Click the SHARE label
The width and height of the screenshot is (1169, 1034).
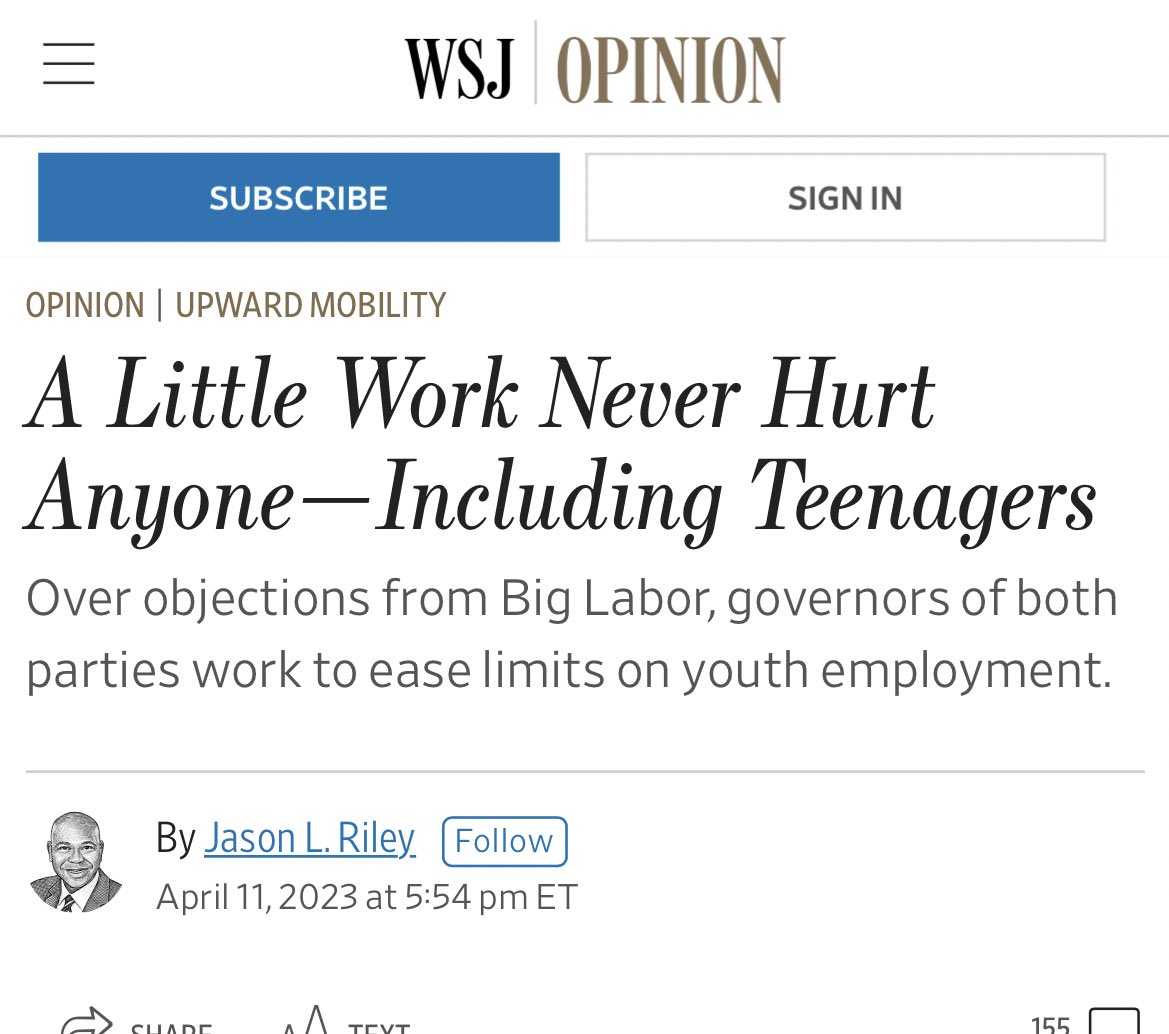[x=171, y=1028]
